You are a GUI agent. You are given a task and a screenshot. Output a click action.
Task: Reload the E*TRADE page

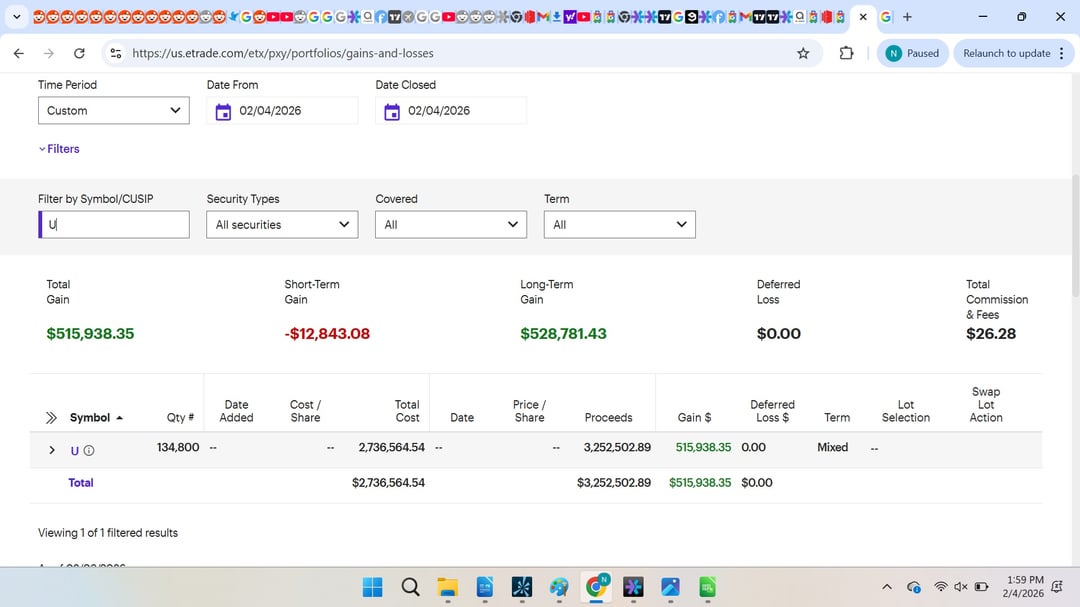(79, 53)
